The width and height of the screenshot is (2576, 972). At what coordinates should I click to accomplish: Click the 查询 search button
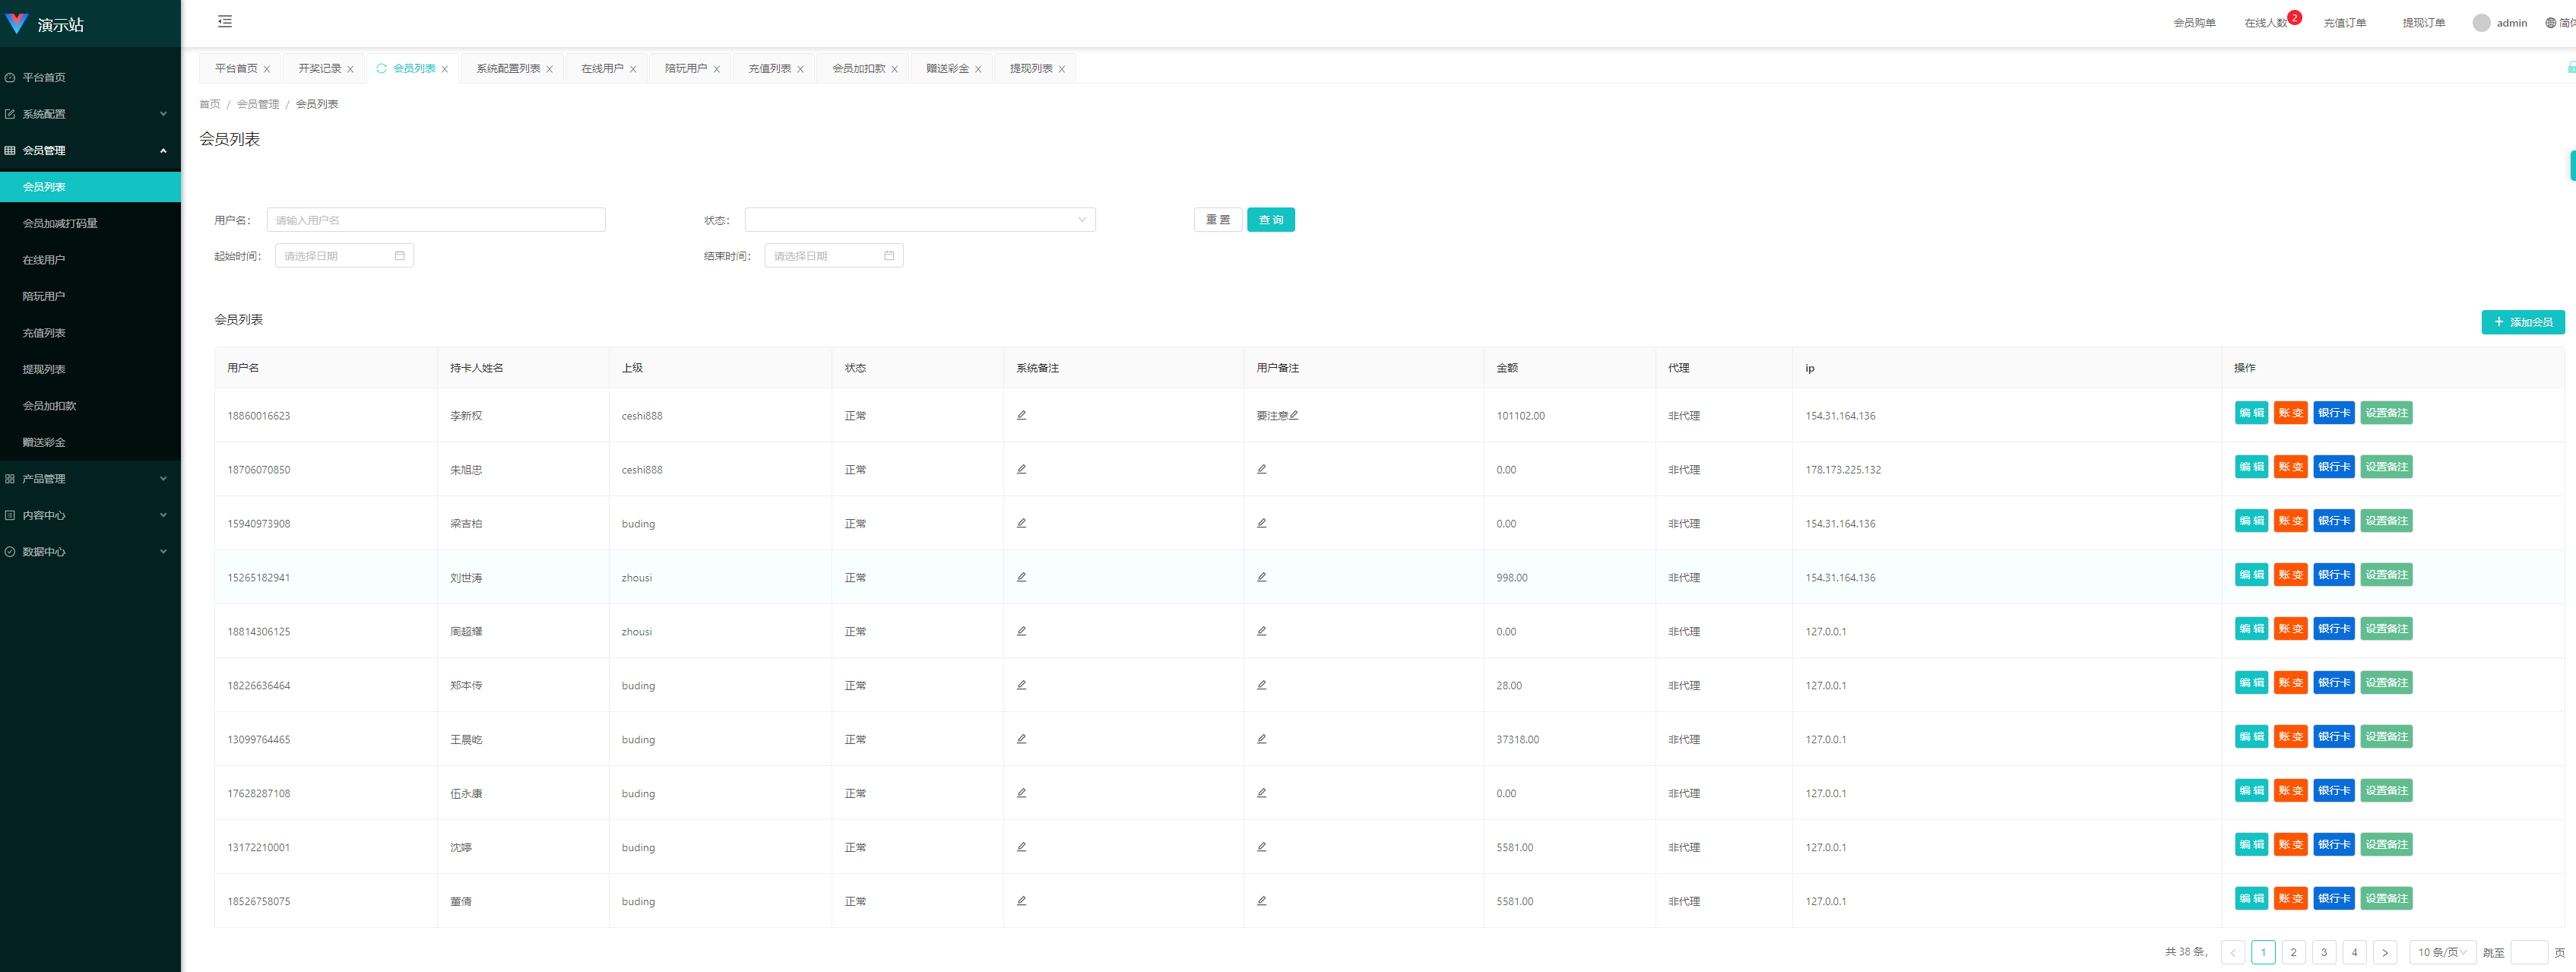[x=1273, y=218]
